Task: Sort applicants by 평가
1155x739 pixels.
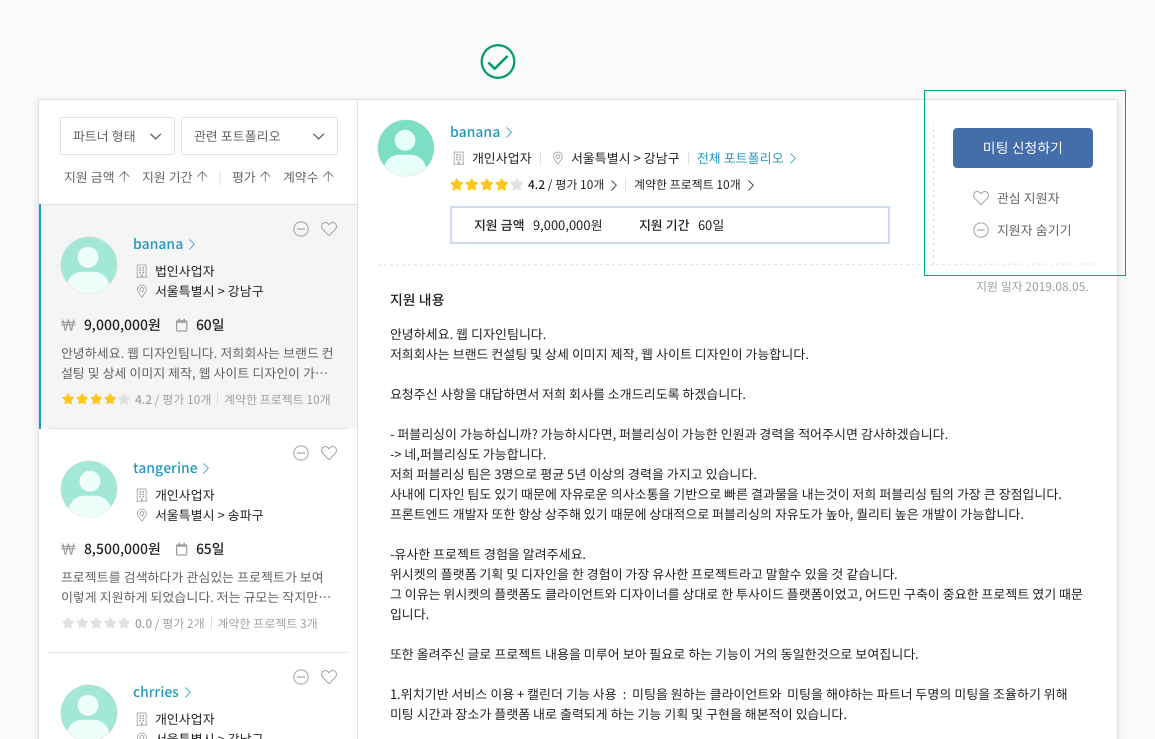Action: coord(251,177)
